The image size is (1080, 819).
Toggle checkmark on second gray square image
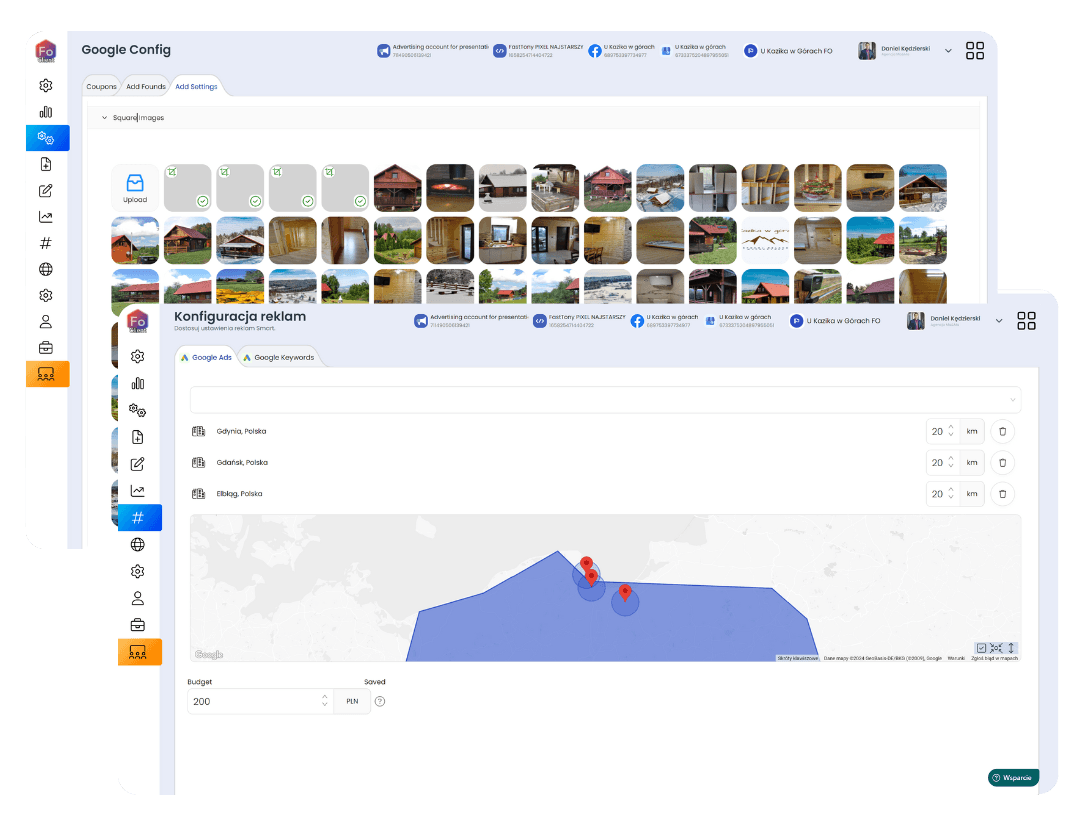point(256,201)
